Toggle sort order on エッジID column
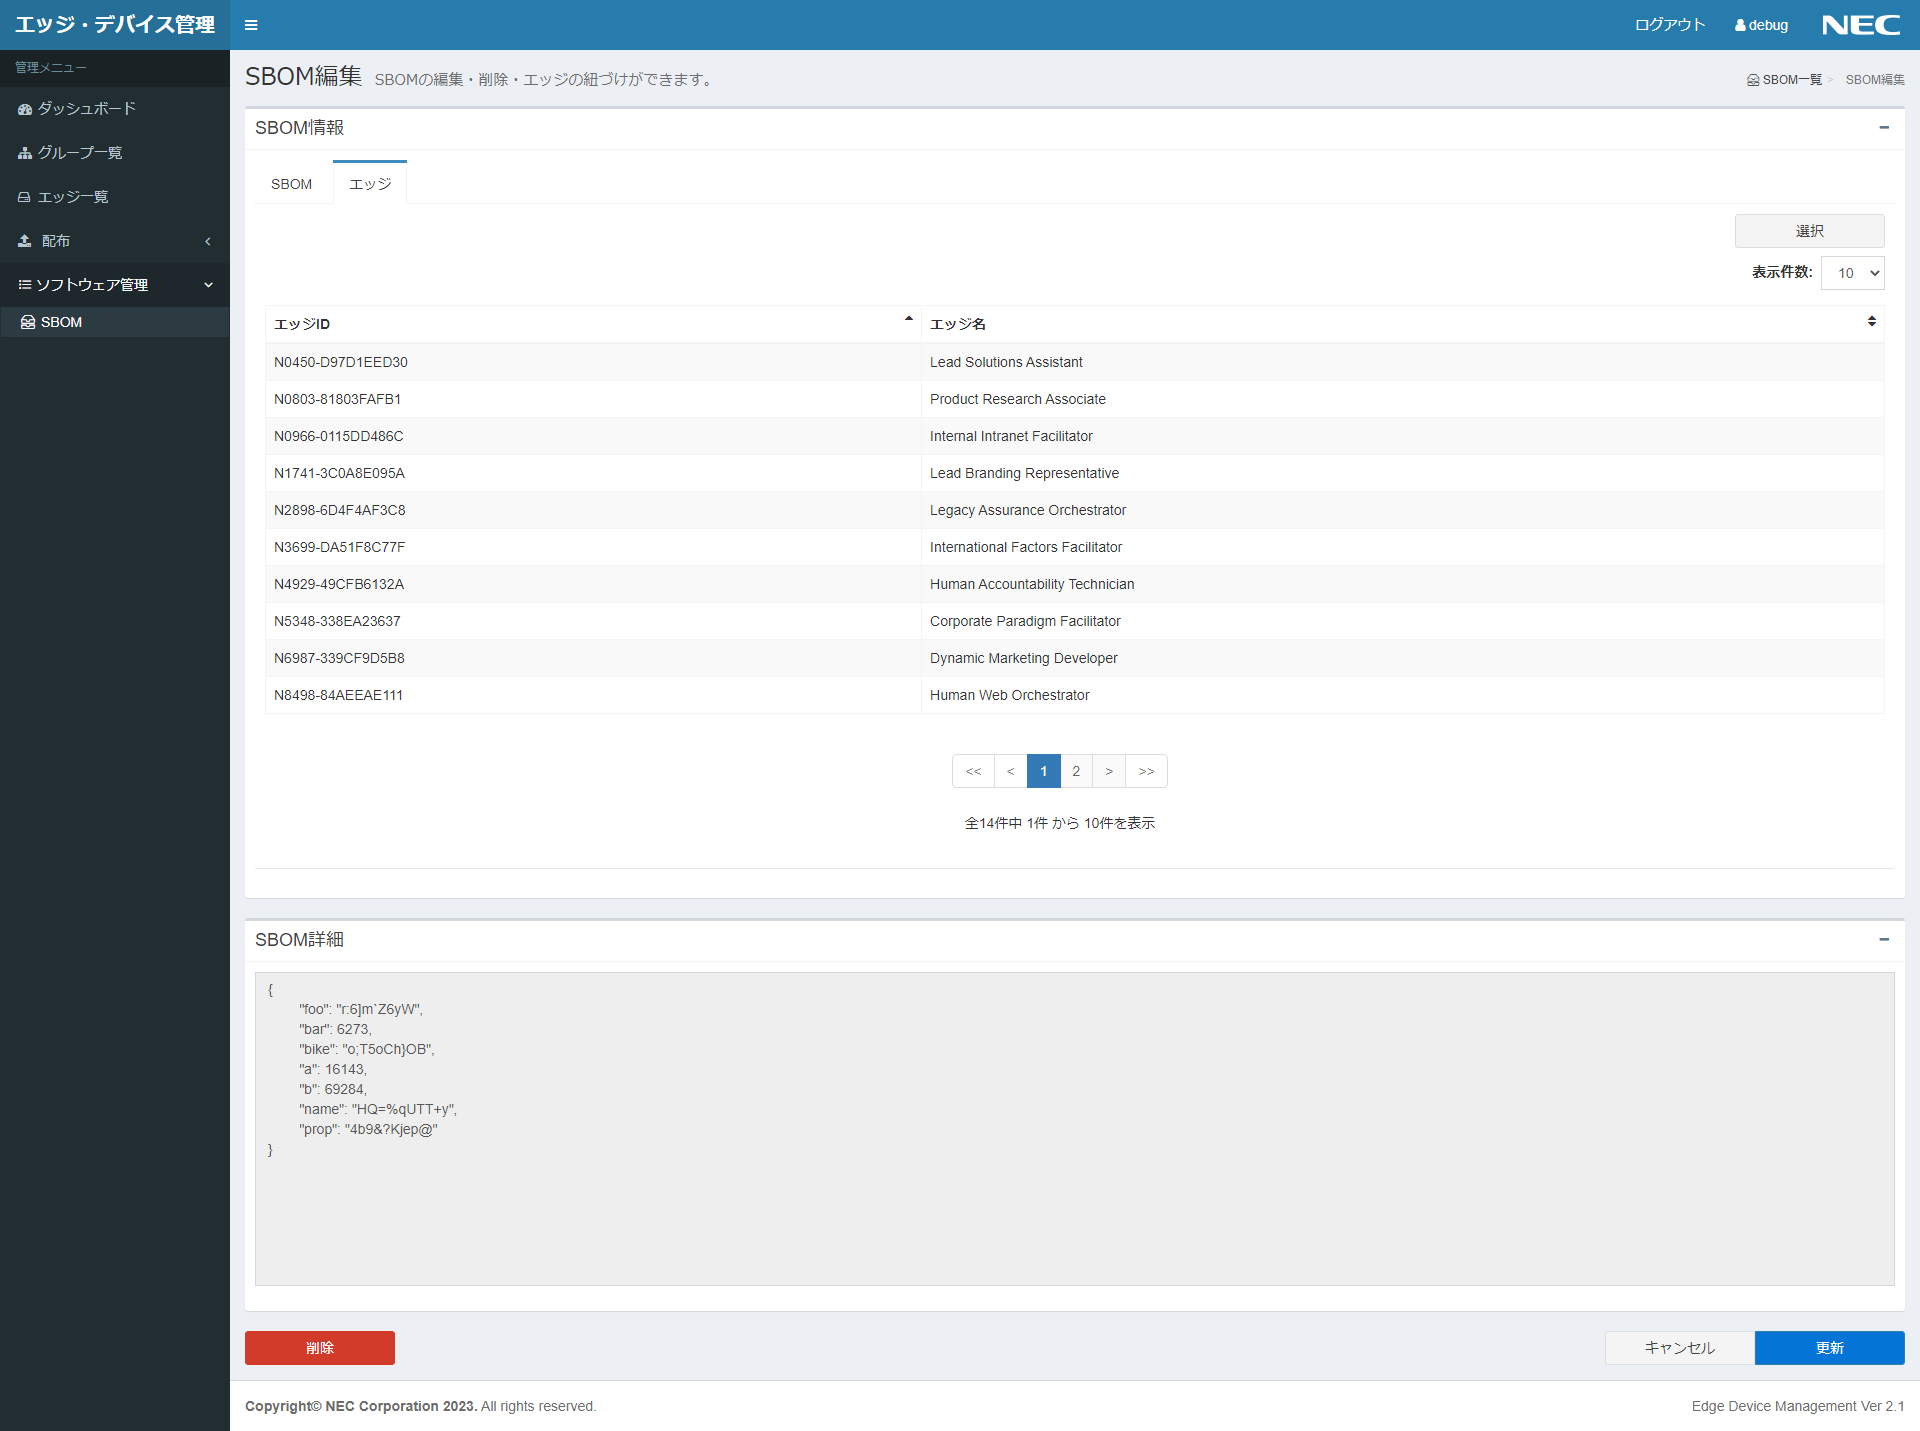Image resolution: width=1920 pixels, height=1431 pixels. [908, 318]
